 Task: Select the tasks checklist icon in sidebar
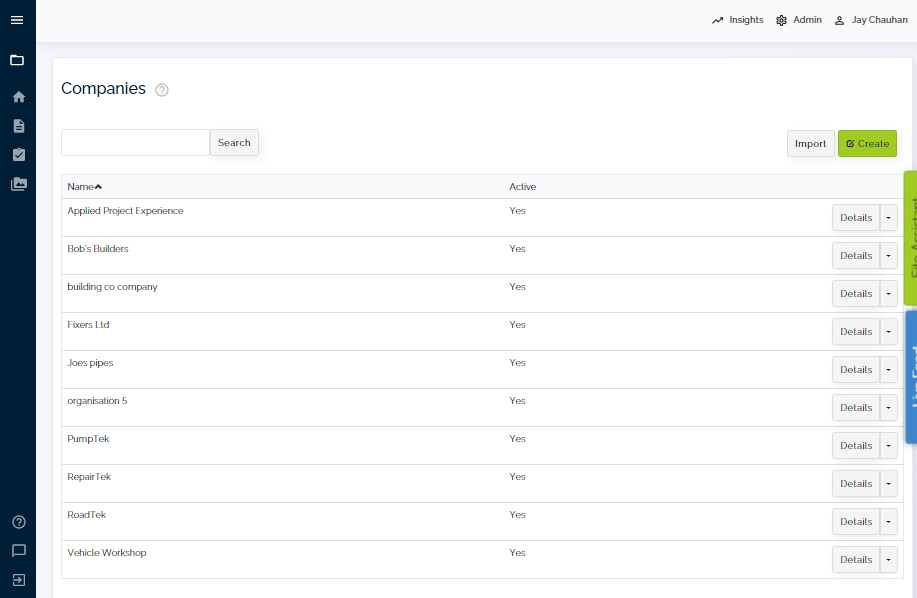pyautogui.click(x=17, y=154)
